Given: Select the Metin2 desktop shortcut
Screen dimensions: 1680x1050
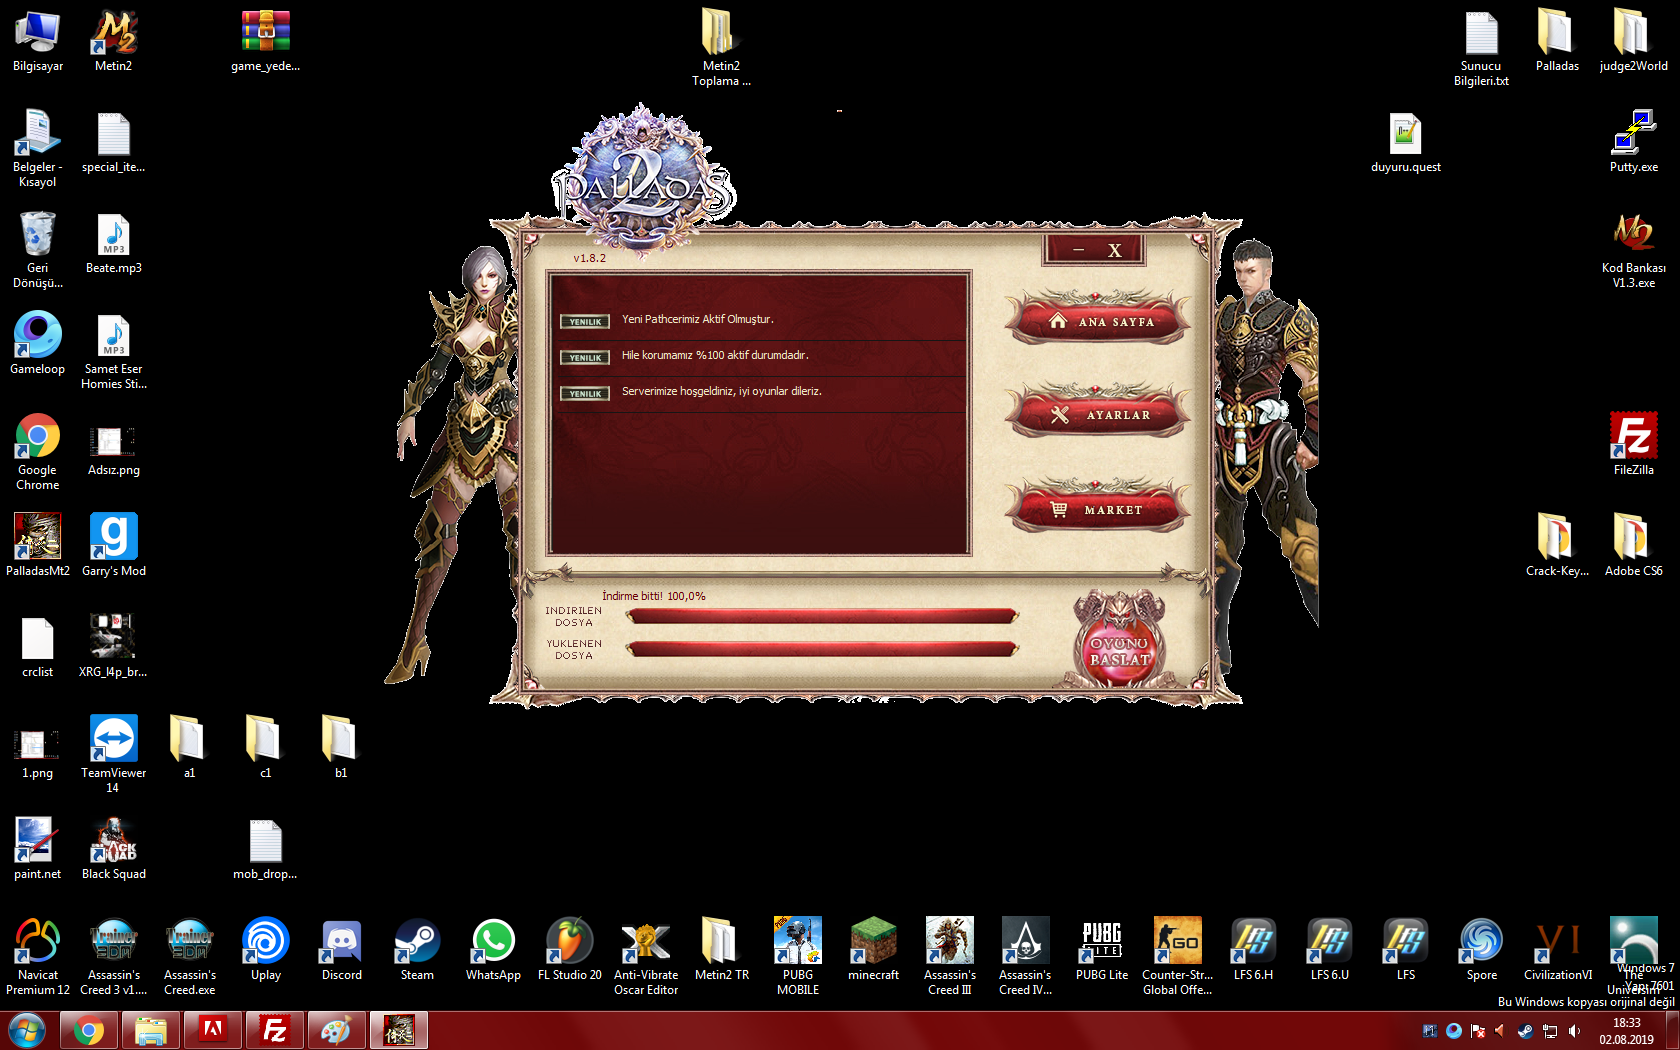Looking at the screenshot, I should (x=114, y=41).
